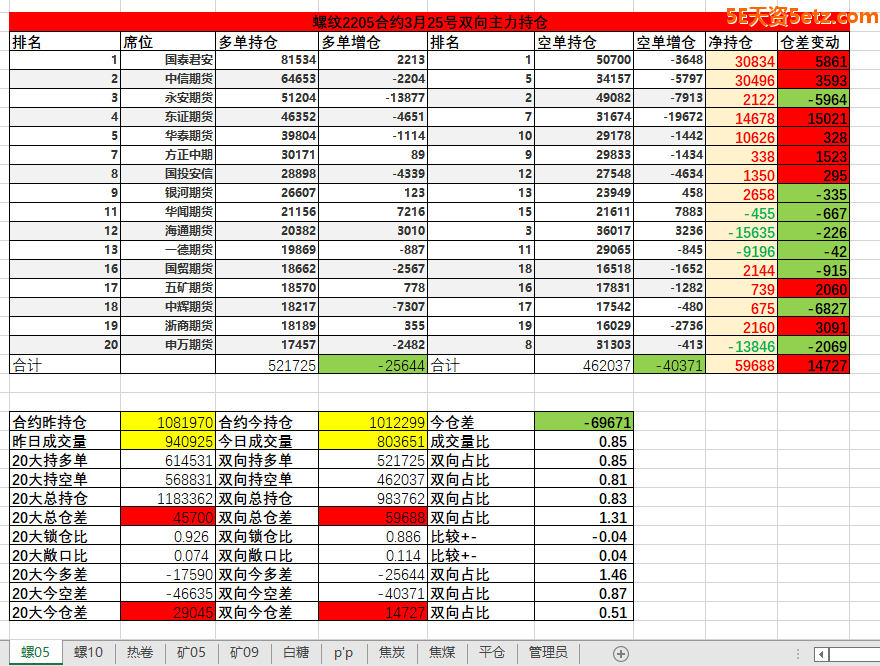This screenshot has width=880, height=666.
Task: Click the 申万期货 seat cell
Action: (168, 345)
